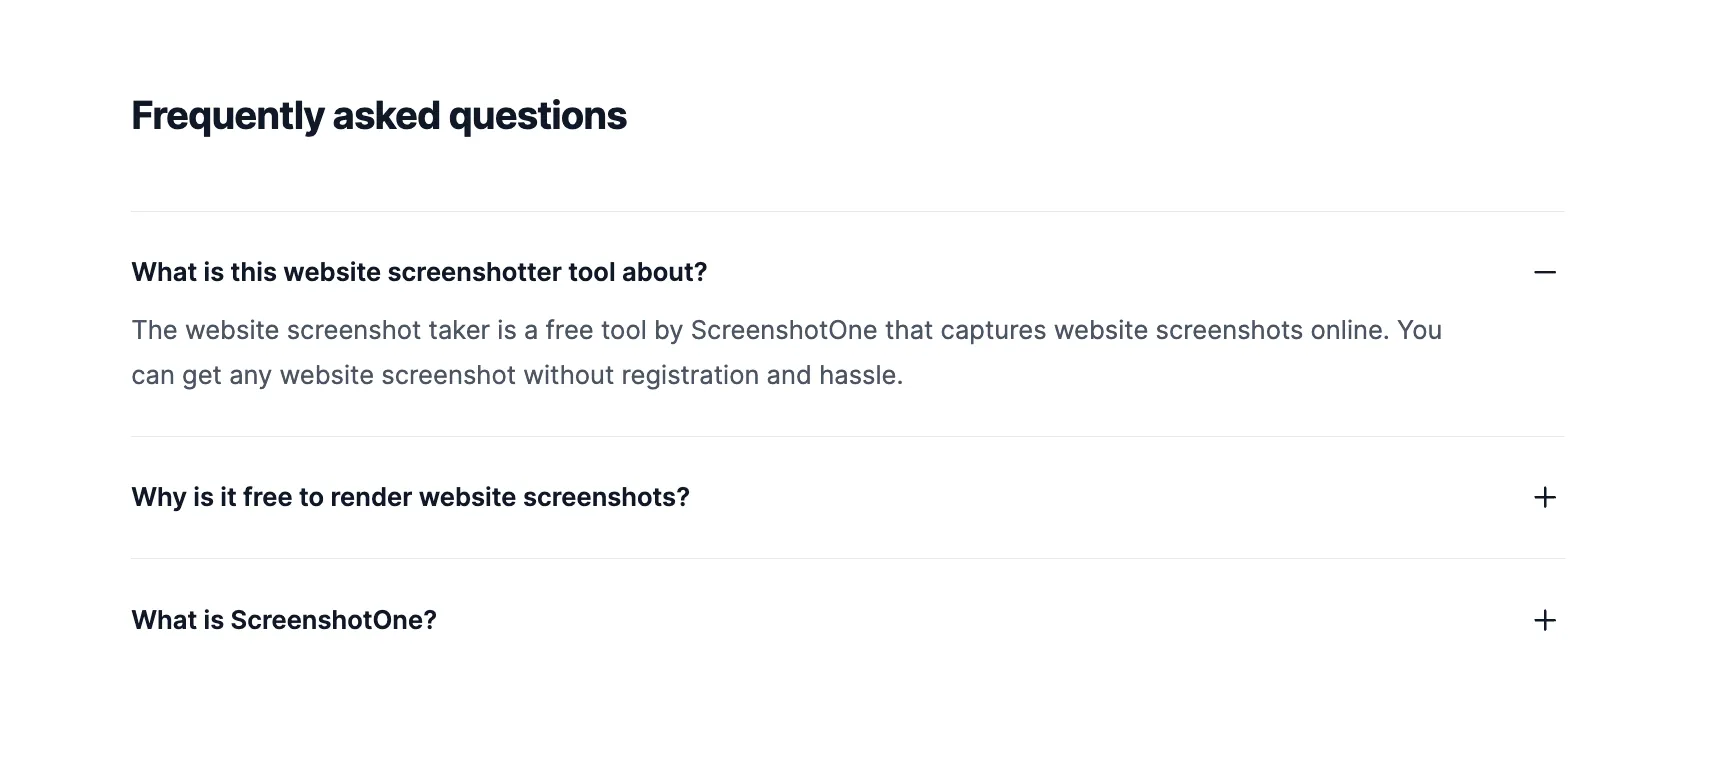Click the divider line above the second question
The height and width of the screenshot is (776, 1720).
coord(848,435)
